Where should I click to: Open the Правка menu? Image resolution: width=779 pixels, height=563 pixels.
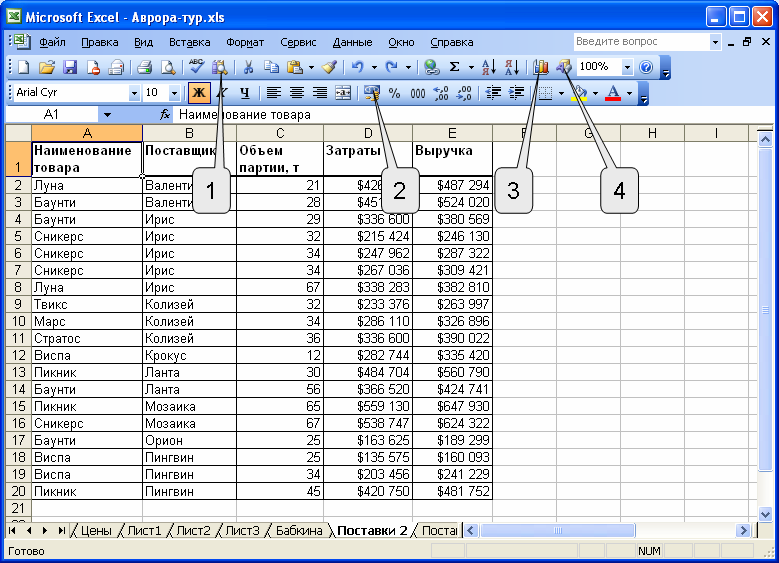point(100,42)
